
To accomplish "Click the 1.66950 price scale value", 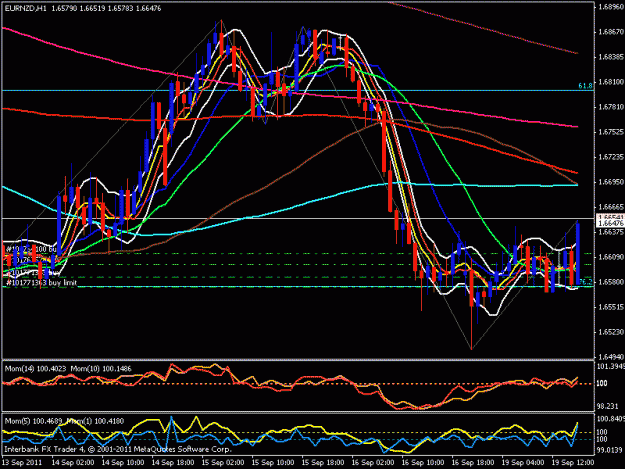I will [611, 182].
